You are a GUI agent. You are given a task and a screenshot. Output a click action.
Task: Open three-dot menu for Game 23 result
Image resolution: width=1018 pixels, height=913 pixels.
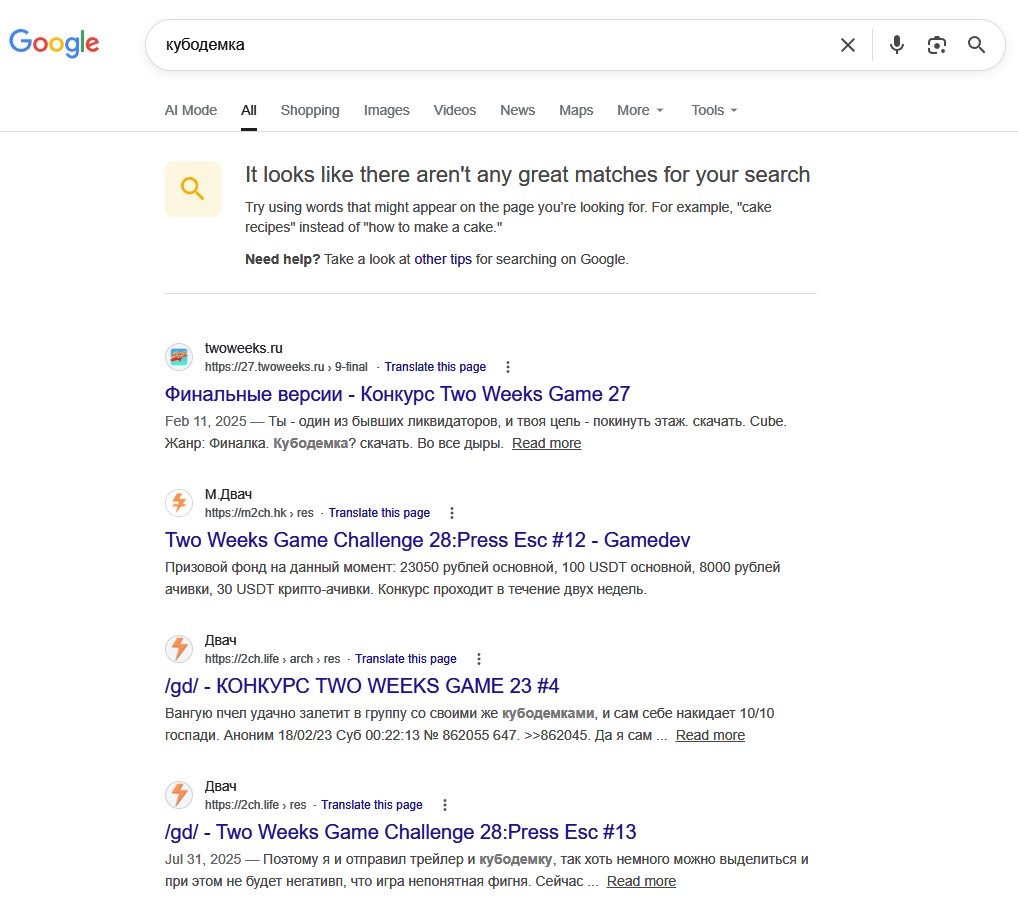pyautogui.click(x=479, y=659)
